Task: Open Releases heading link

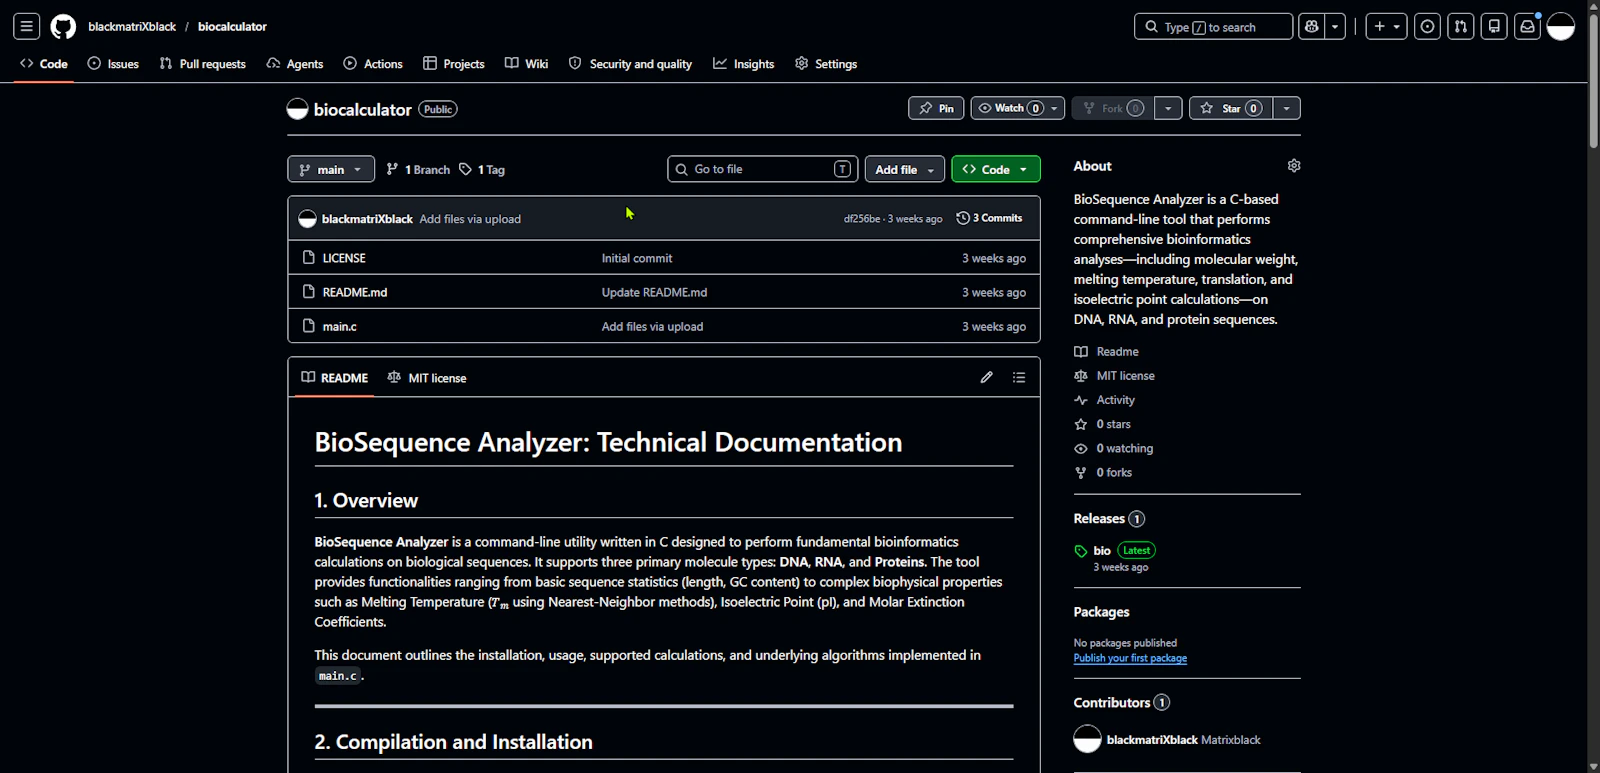Action: click(1109, 518)
